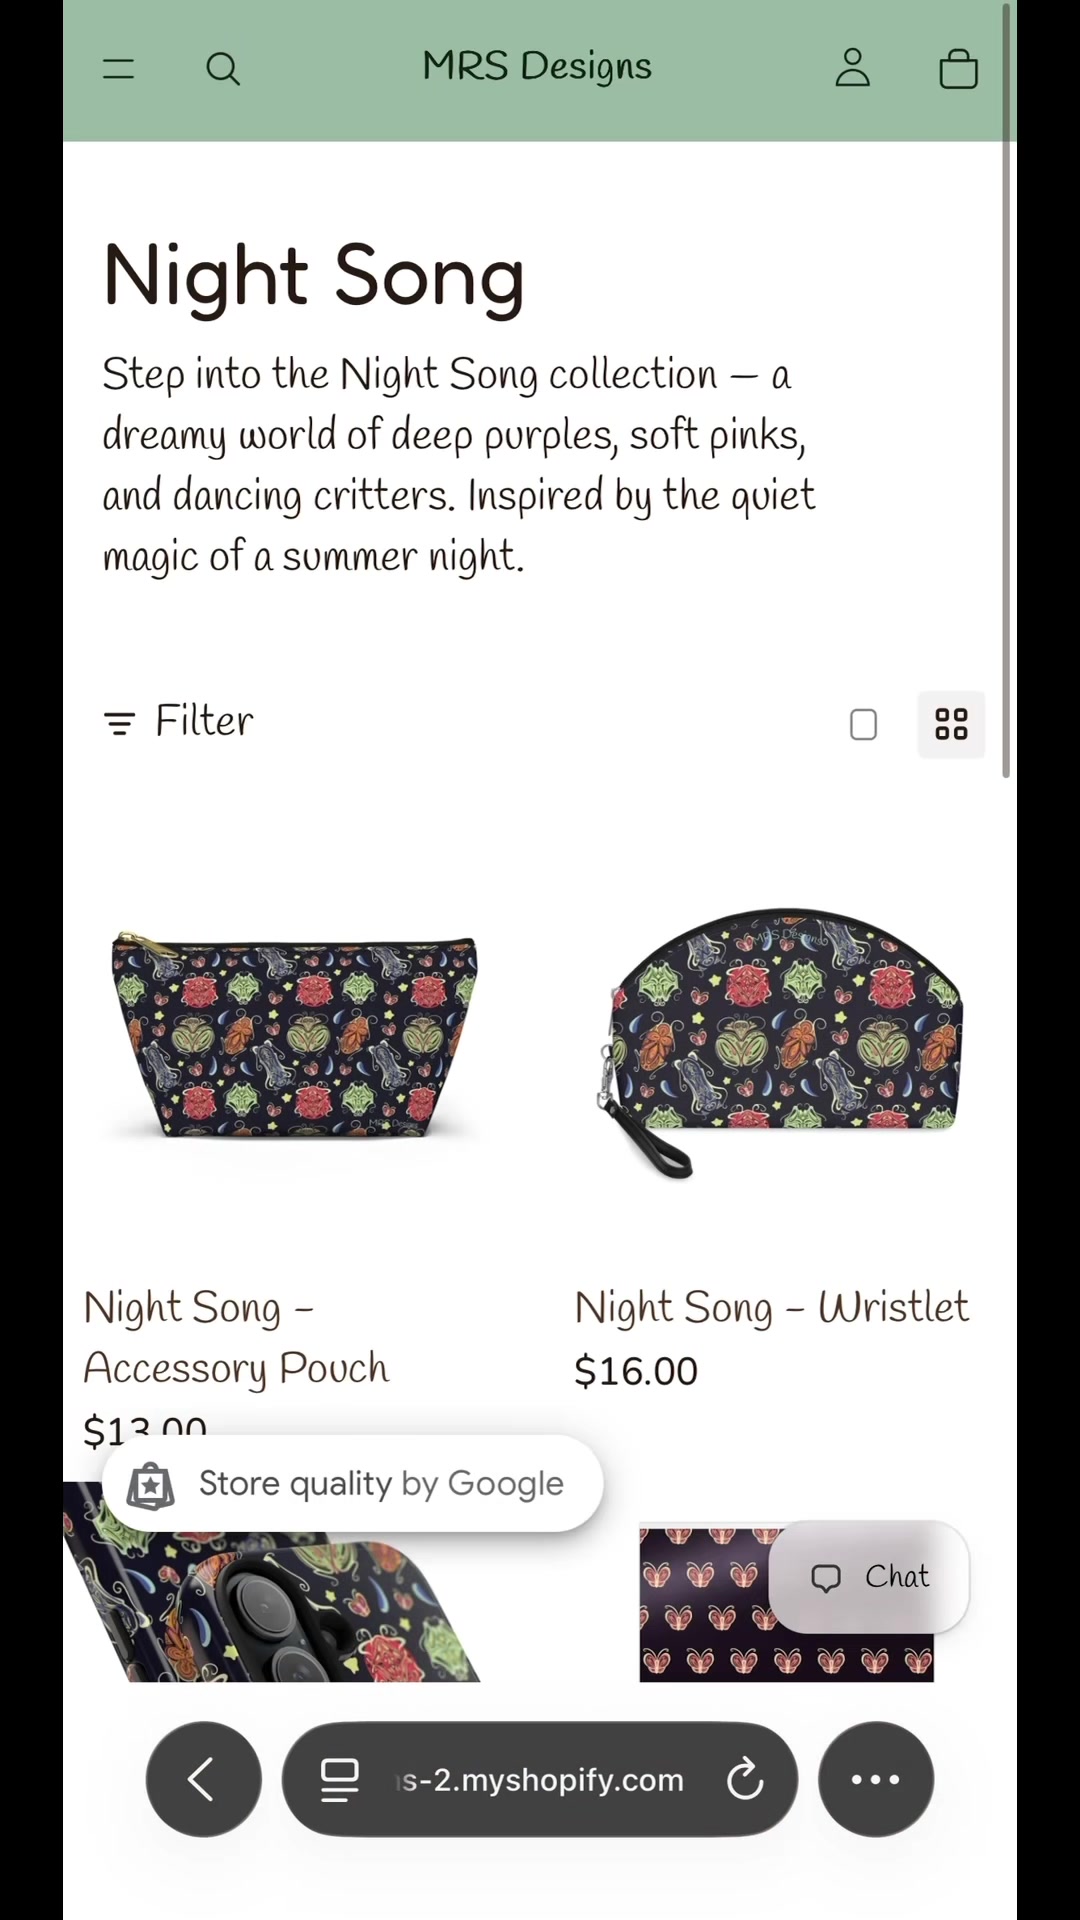Open the store search icon

coord(222,69)
